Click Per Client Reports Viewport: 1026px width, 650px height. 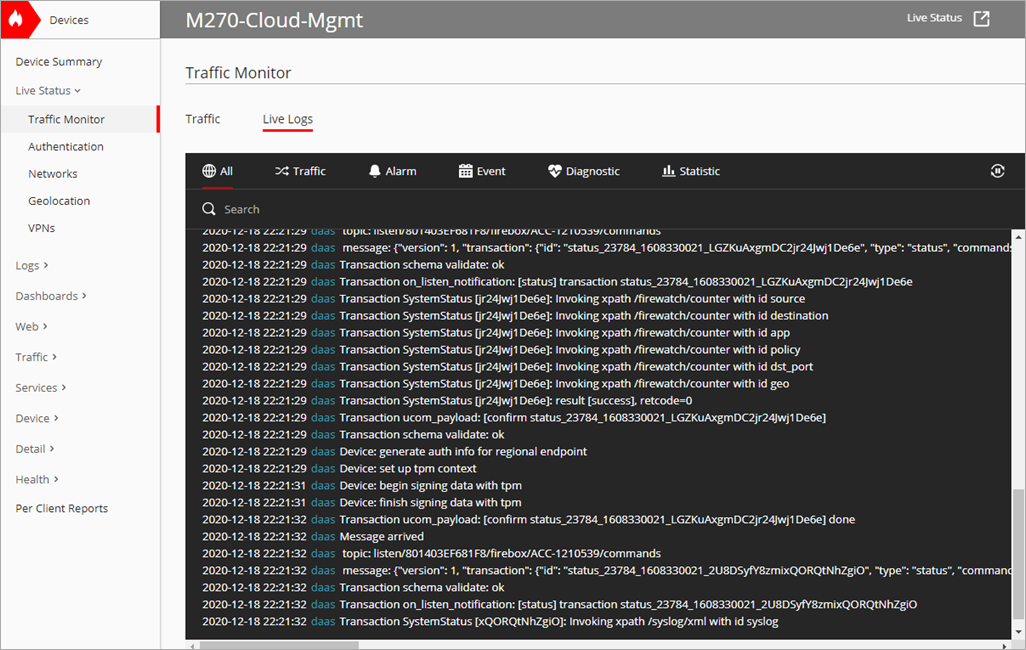point(61,508)
